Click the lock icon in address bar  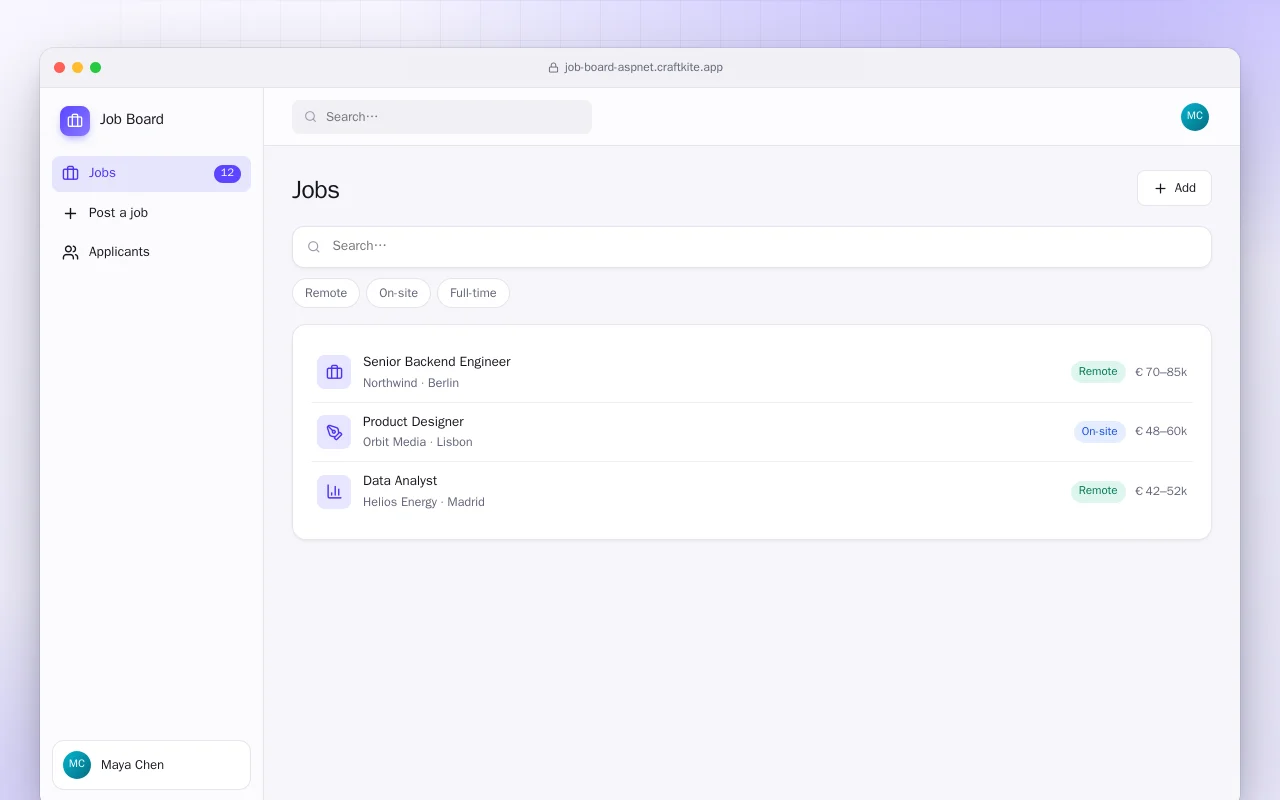(x=553, y=68)
